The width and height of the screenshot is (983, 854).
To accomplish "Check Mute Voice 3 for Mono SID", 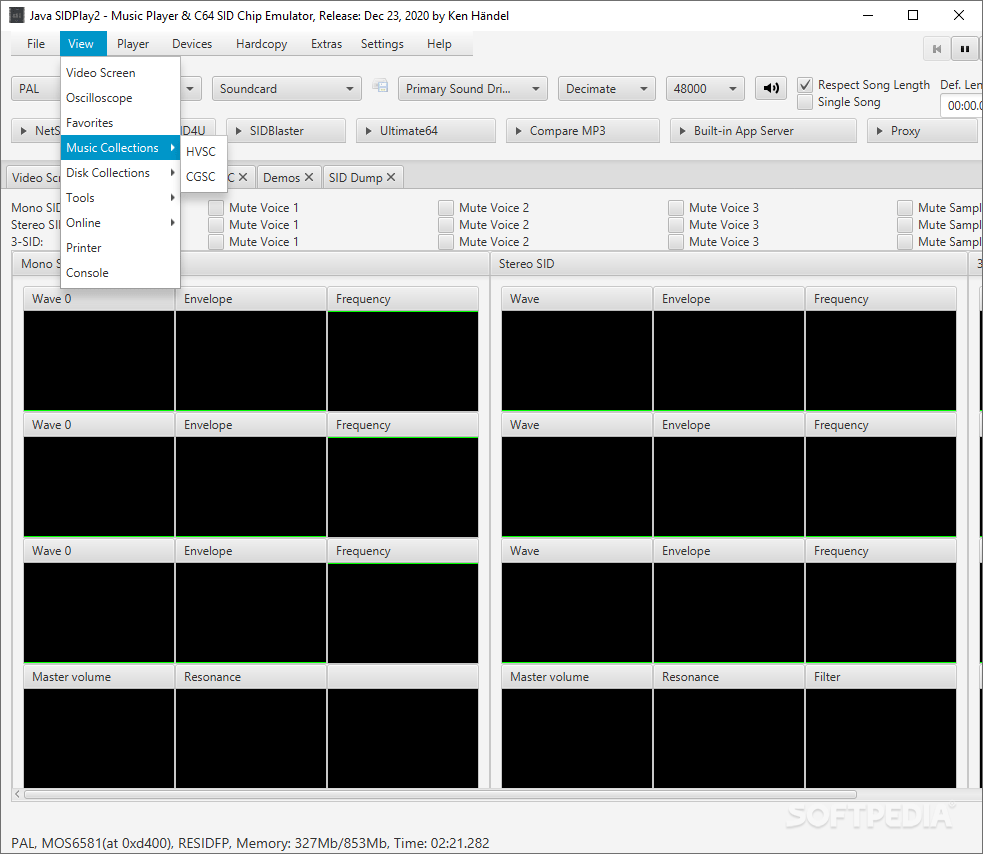I will point(676,208).
